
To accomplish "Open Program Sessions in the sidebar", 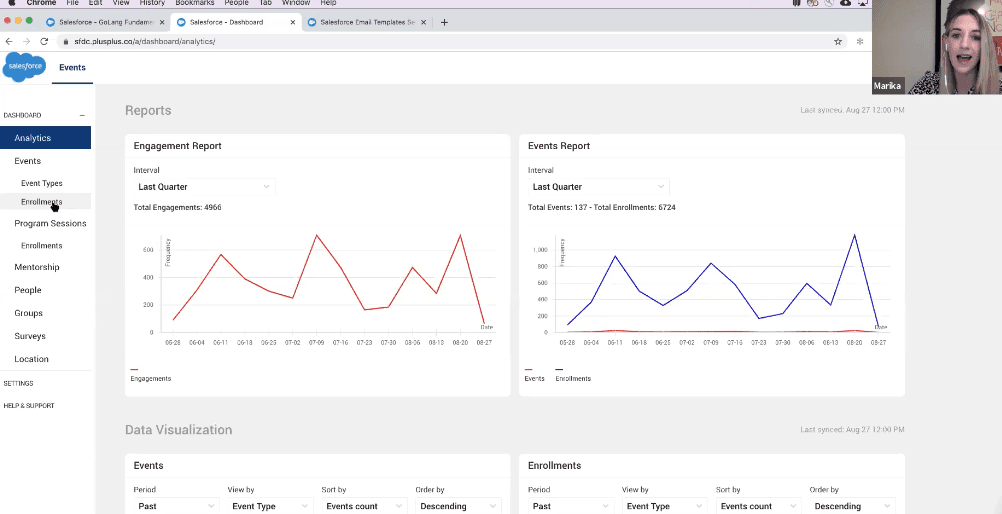I will [x=50, y=223].
